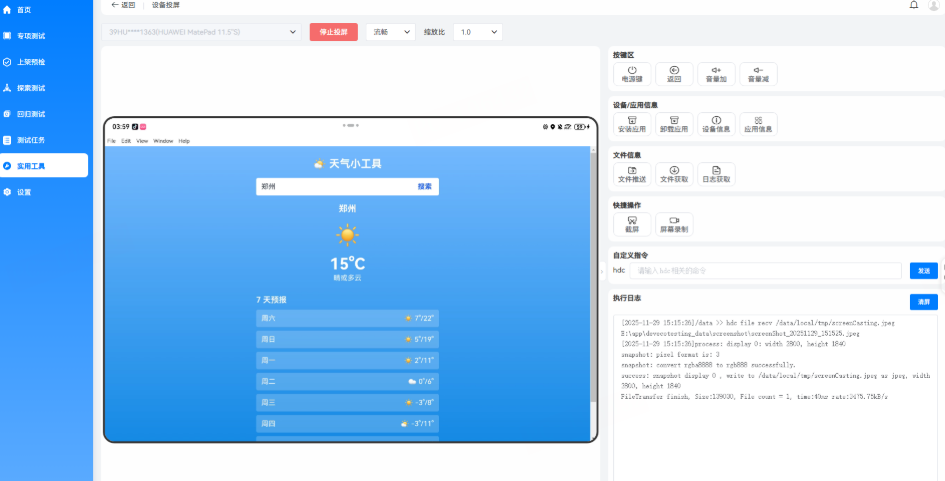Click 卸载应用 button
Screen dimensions: 945x481
click(x=674, y=124)
